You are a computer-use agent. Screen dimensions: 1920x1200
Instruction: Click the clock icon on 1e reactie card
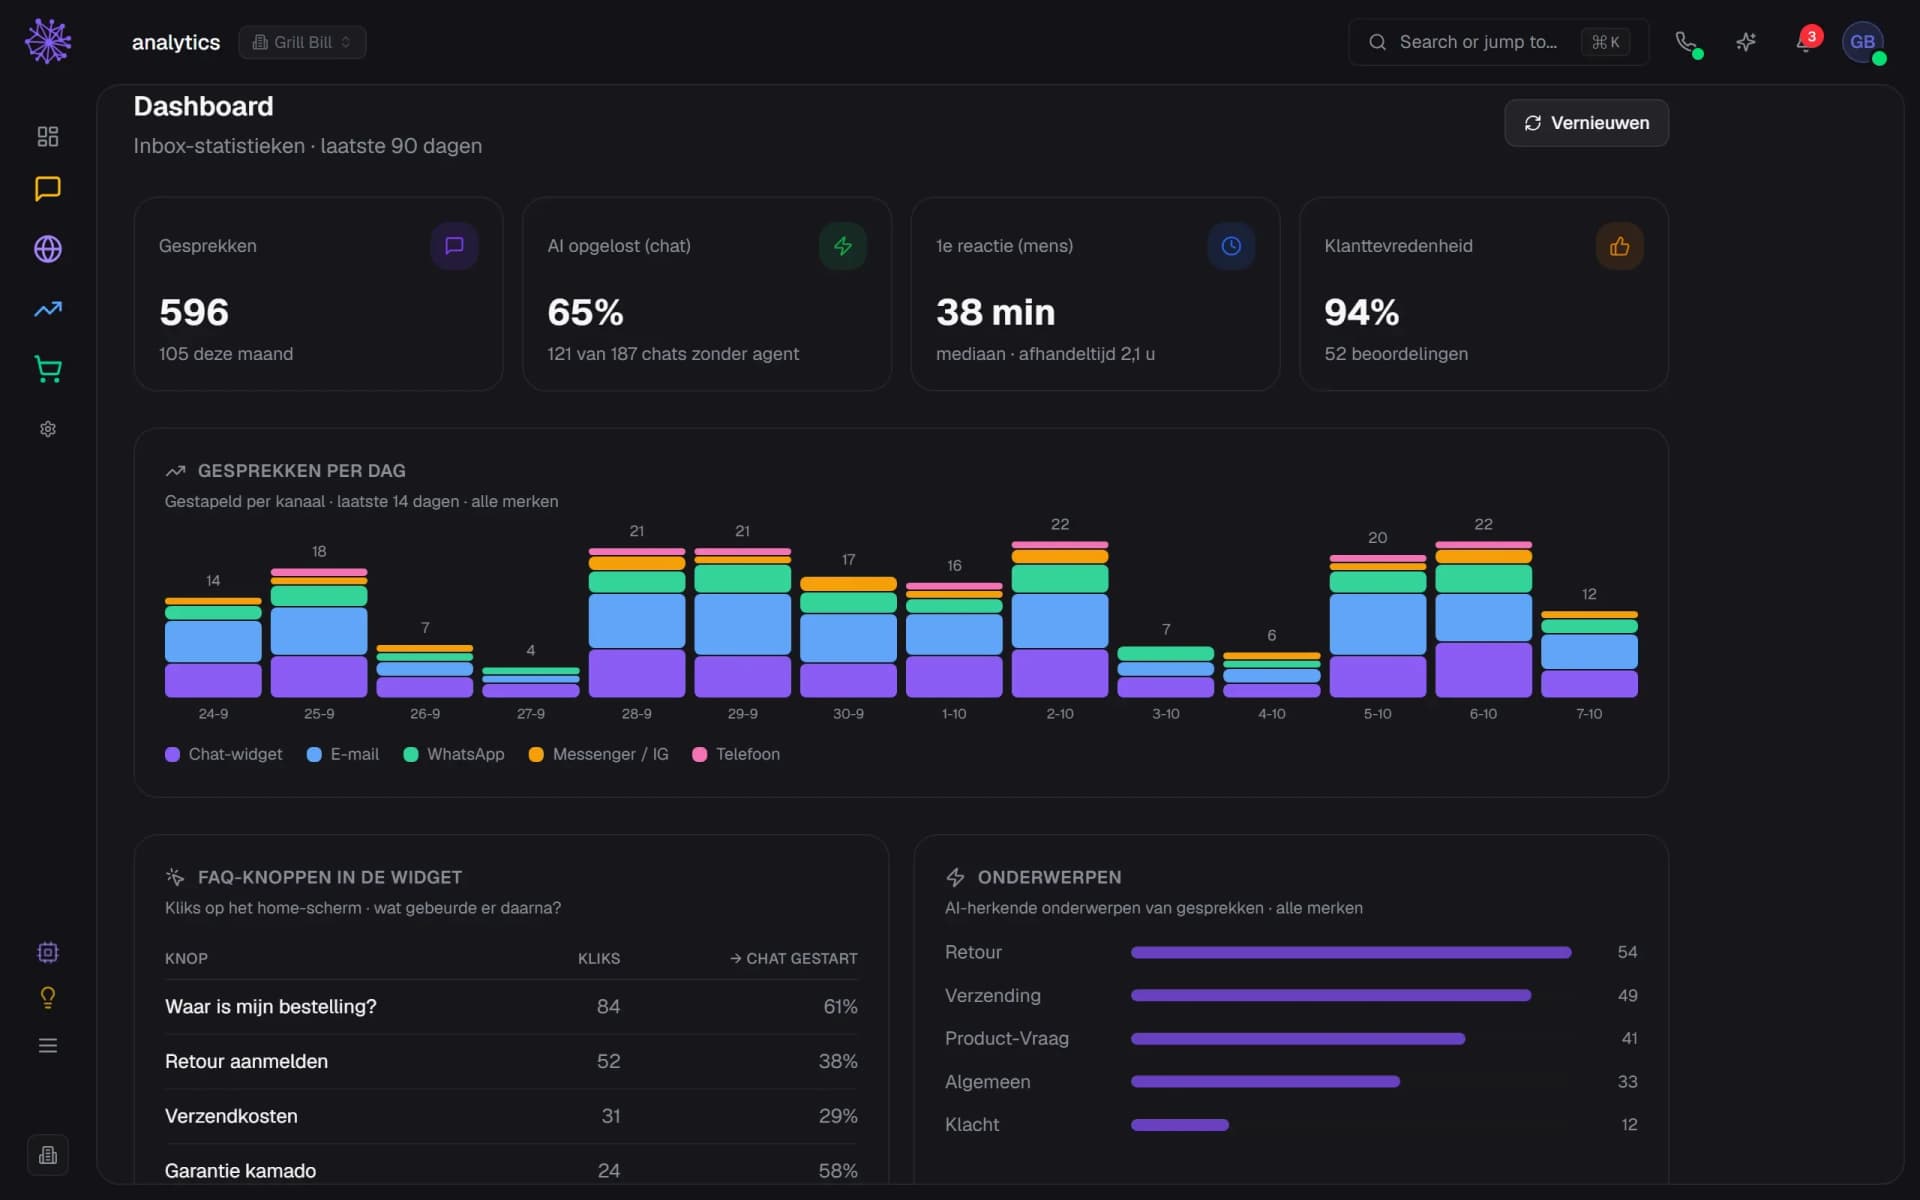(x=1231, y=246)
